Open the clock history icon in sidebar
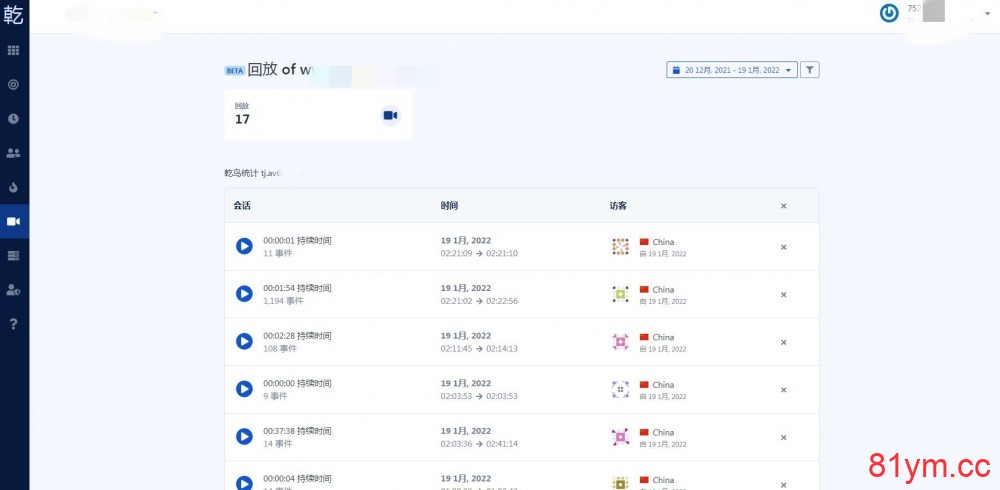1000x490 pixels. [x=13, y=118]
